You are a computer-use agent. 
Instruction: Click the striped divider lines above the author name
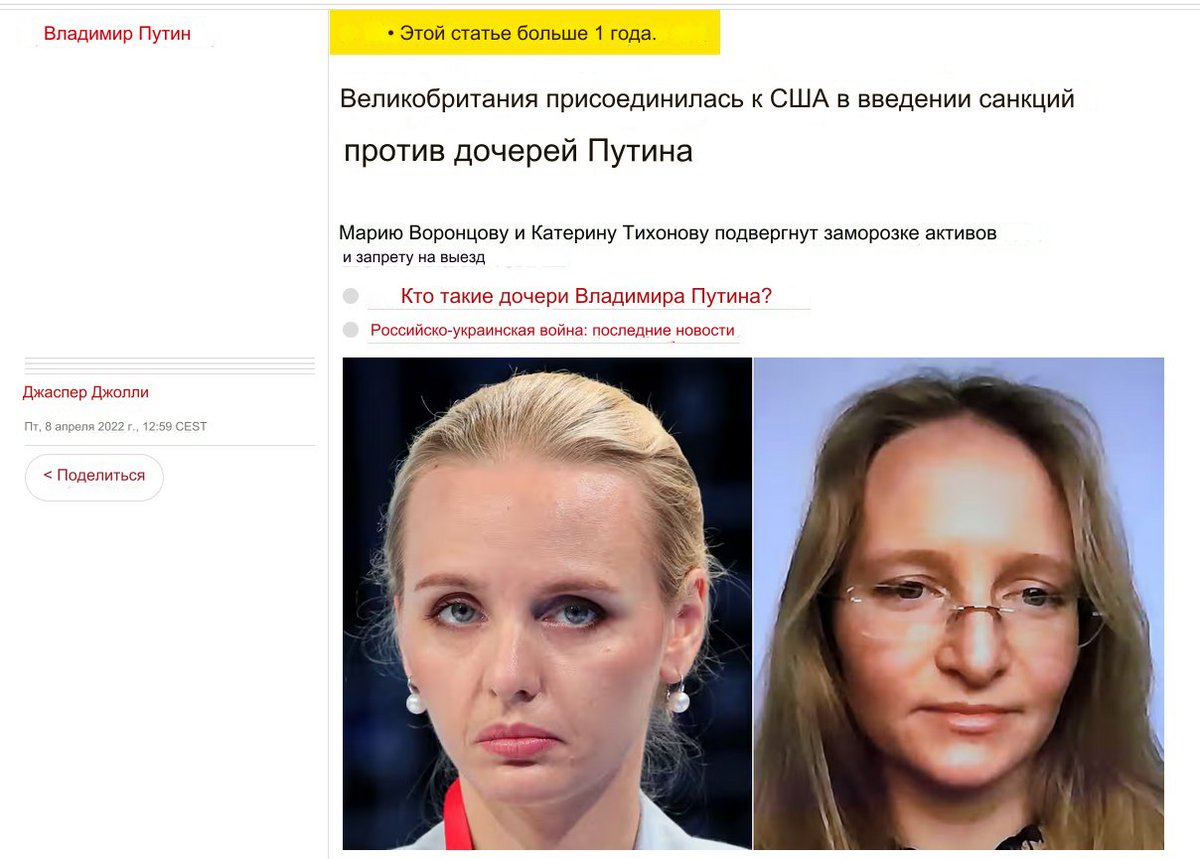point(170,365)
